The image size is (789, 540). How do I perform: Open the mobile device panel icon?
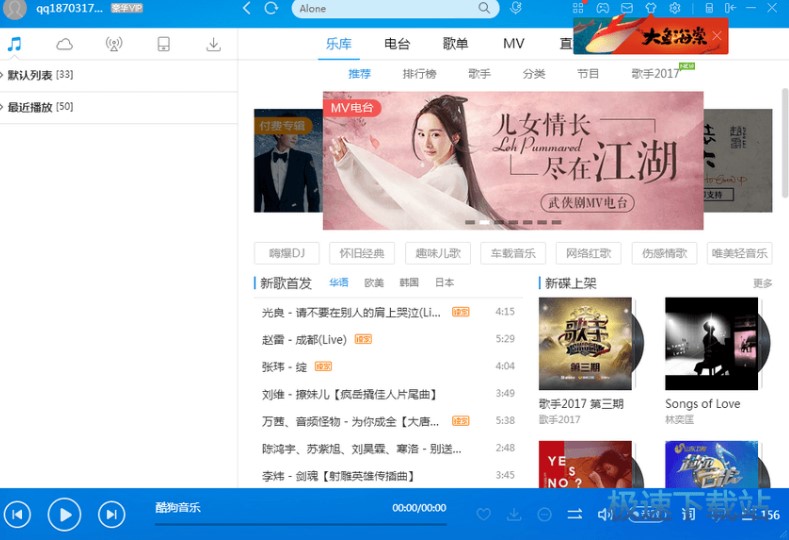tap(164, 44)
